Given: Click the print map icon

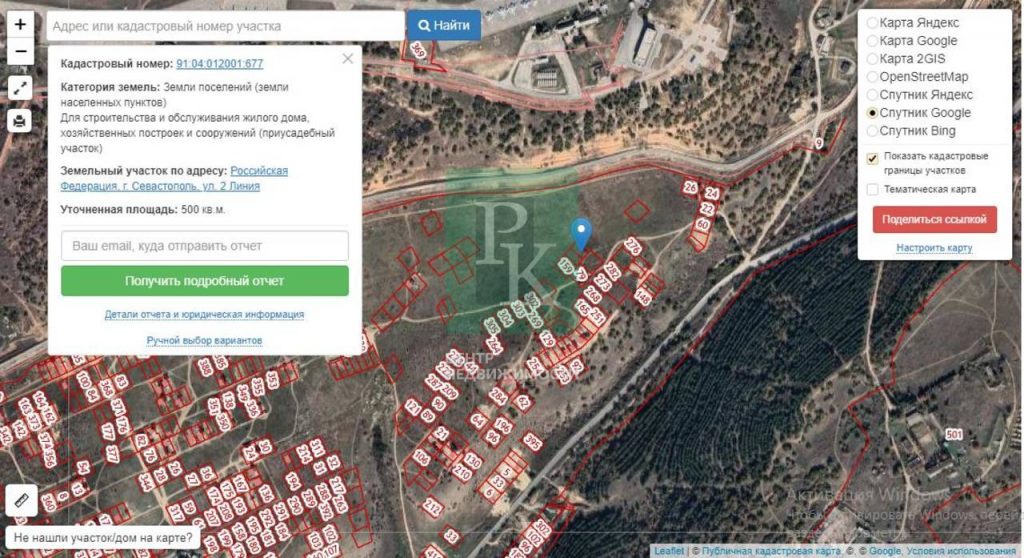Looking at the screenshot, I should pos(20,121).
